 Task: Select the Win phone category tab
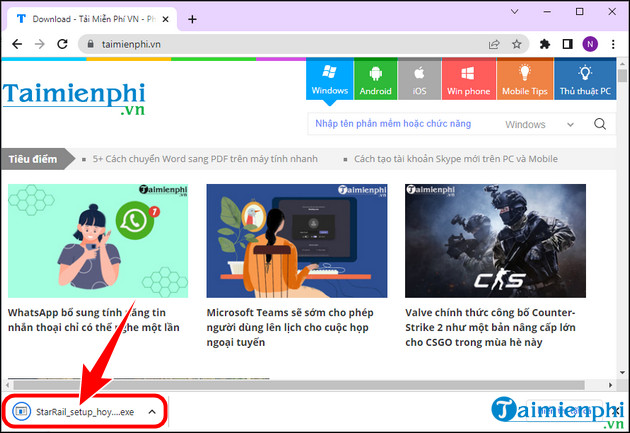click(x=468, y=79)
